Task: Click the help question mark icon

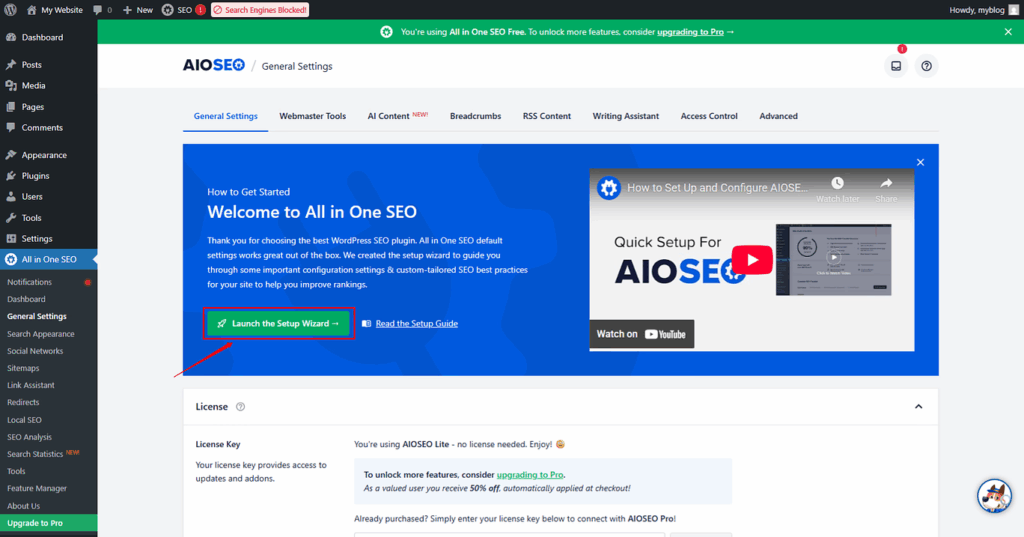Action: [926, 66]
